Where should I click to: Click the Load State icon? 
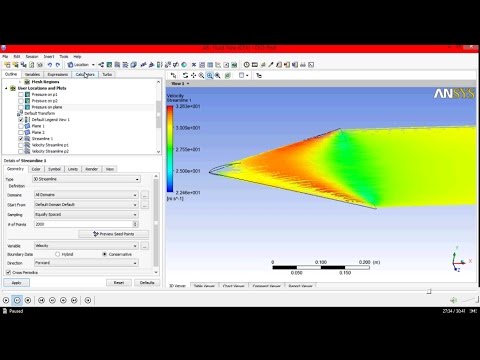pos(15,65)
